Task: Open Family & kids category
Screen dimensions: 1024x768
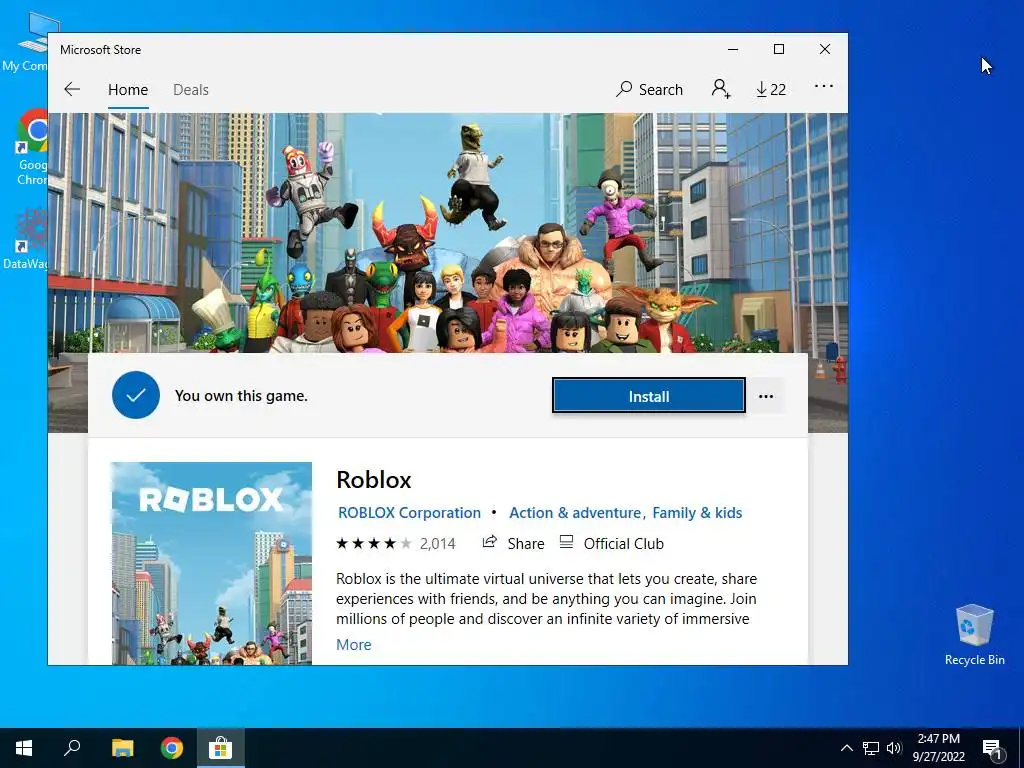Action: tap(697, 513)
